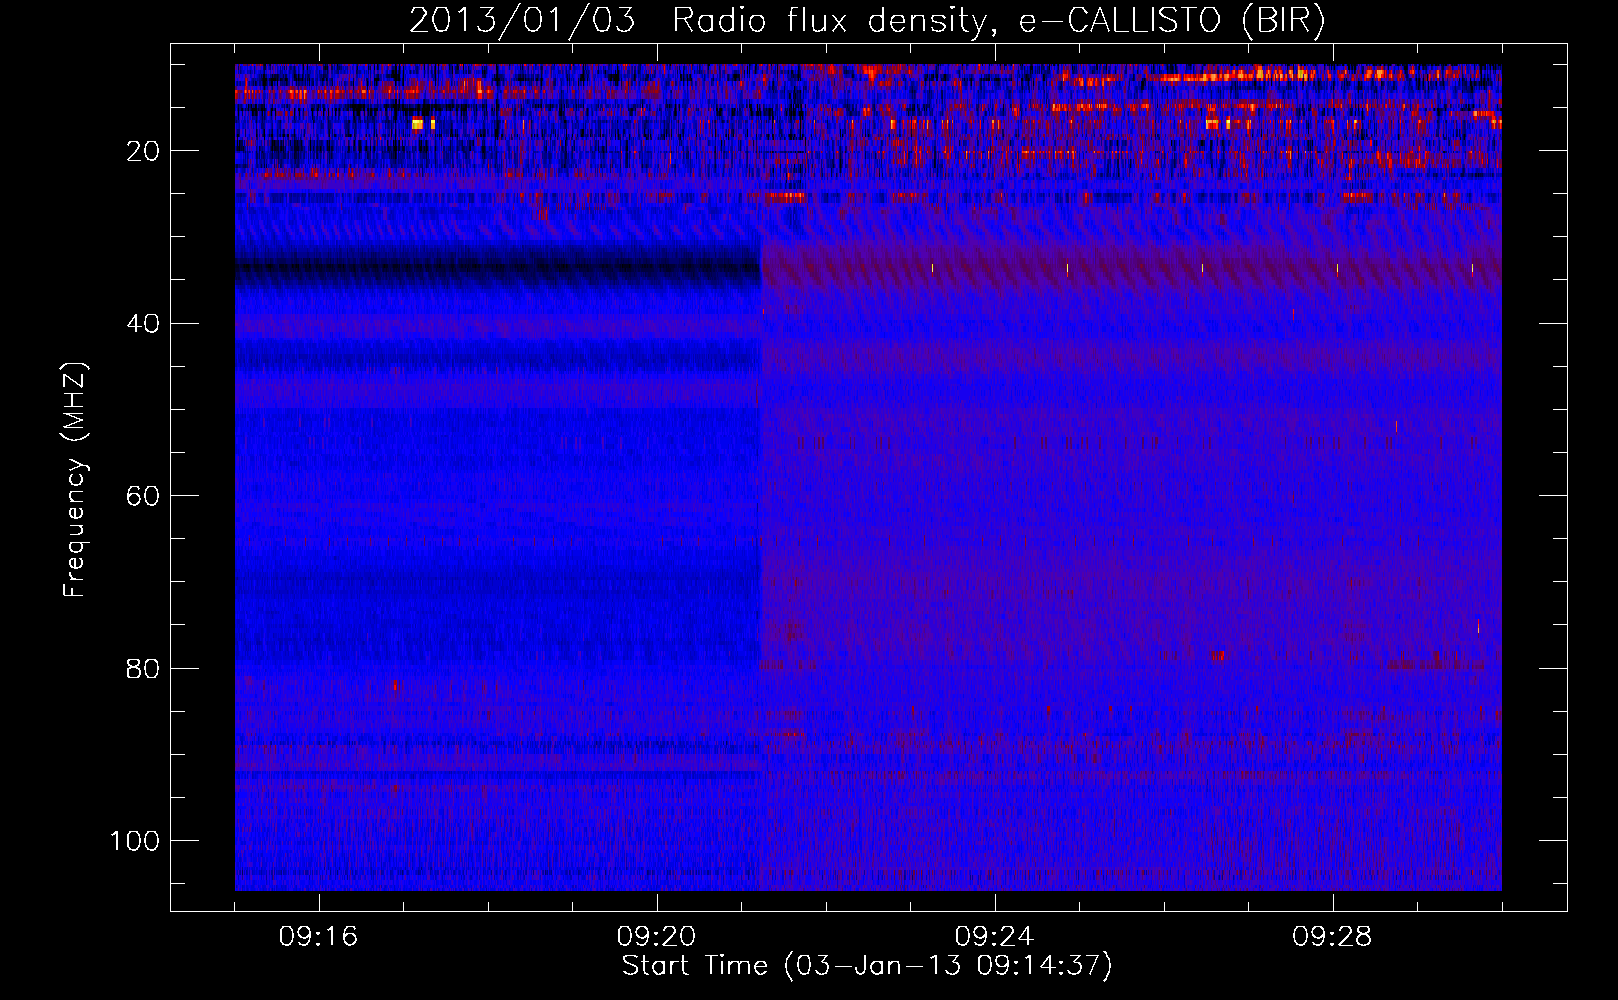Click the 09:20 time tick label

coord(656,937)
